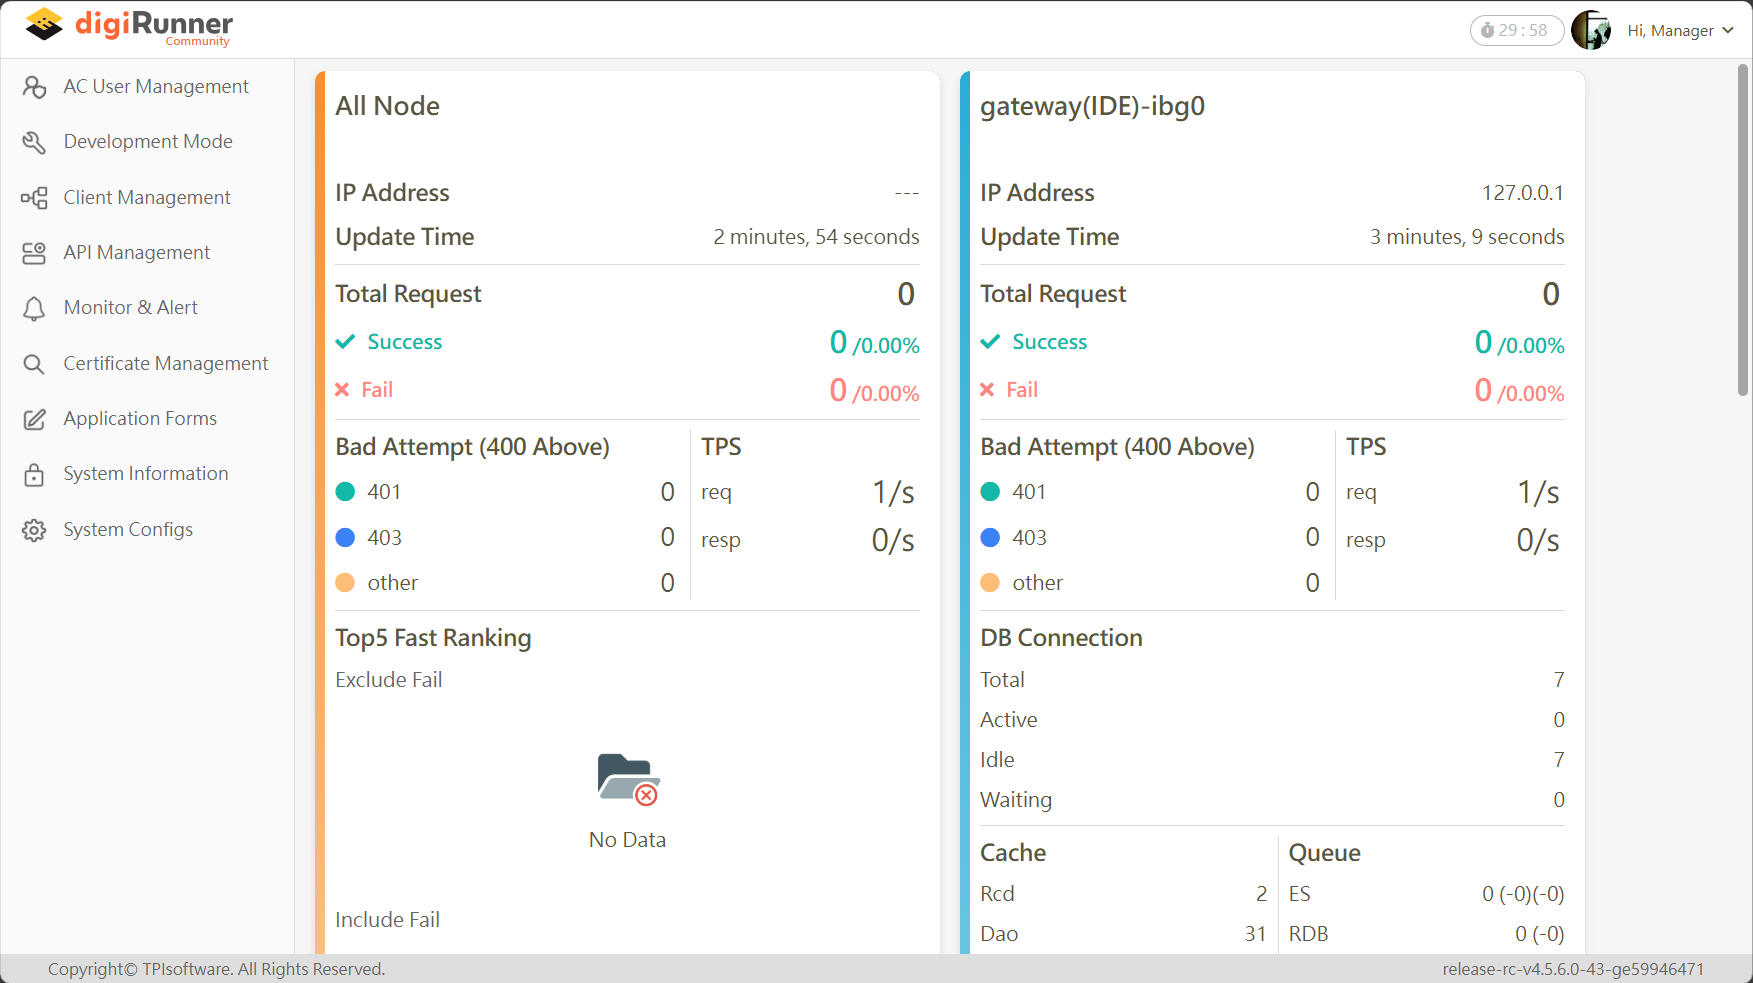Select the System Configs menu entry
1753x983 pixels.
pos(128,530)
